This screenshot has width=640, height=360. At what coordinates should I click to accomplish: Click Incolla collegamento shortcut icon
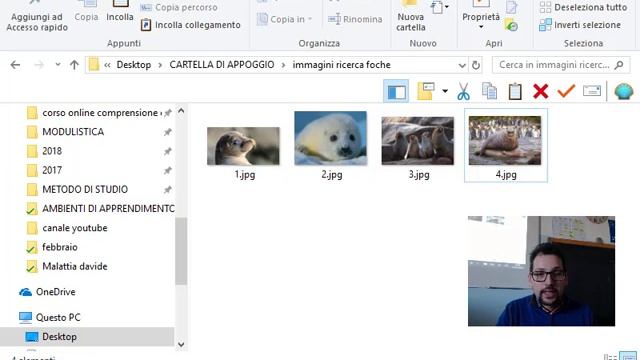(x=146, y=25)
